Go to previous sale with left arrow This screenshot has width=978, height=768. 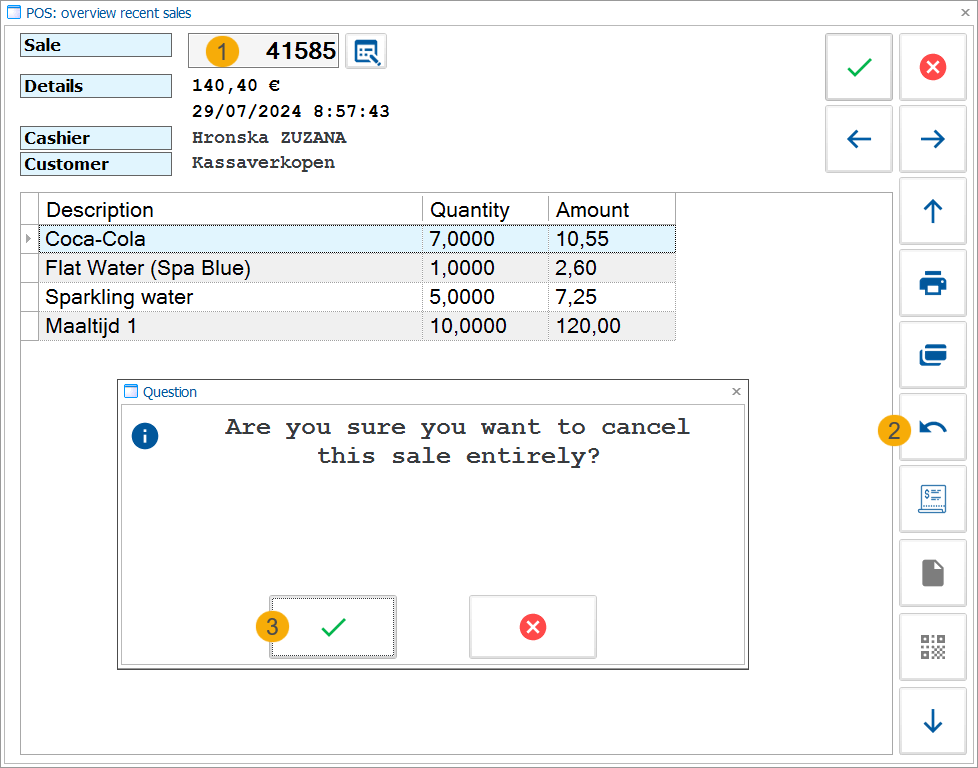click(858, 140)
